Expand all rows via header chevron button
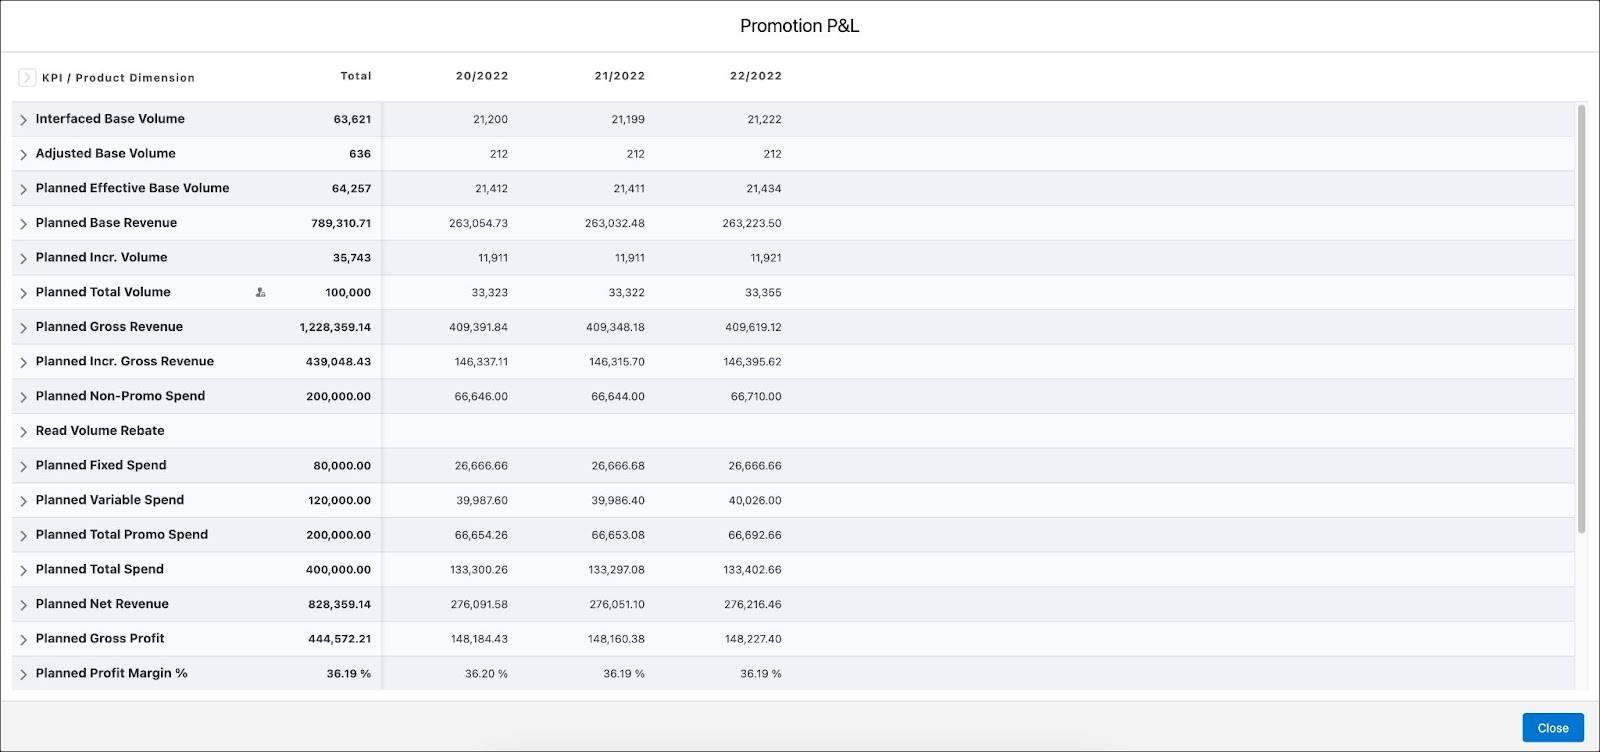Screen dimensions: 1600x752 (27, 77)
